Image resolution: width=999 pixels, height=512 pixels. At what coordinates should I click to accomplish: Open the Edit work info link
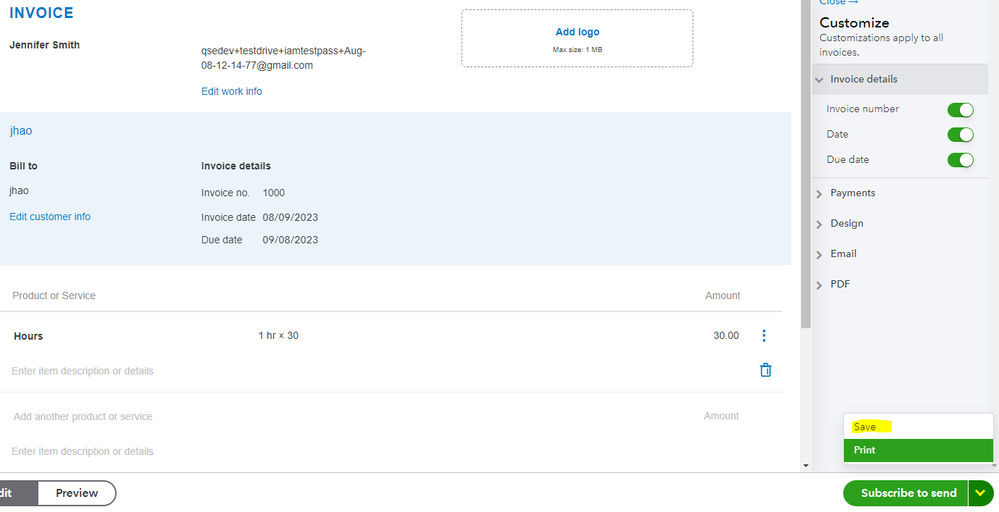click(231, 91)
